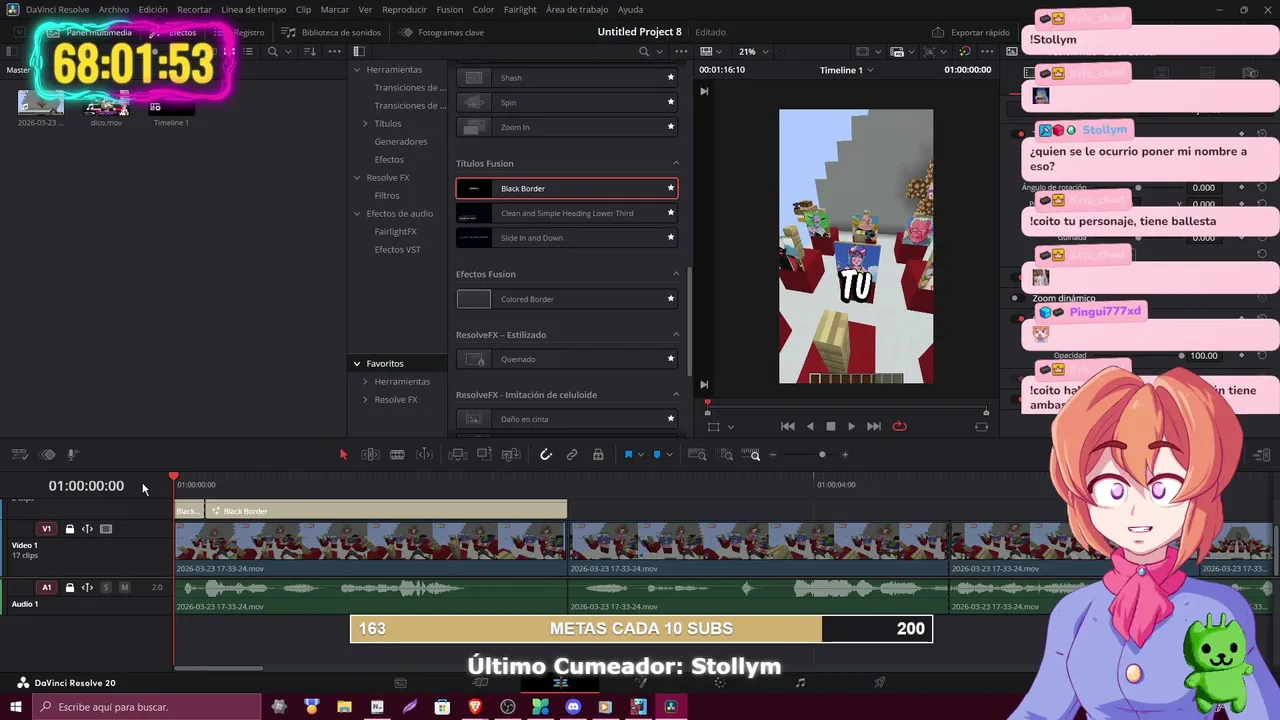Image resolution: width=1280 pixels, height=720 pixels.
Task: Collapse the Favoritos section
Action: tap(357, 364)
